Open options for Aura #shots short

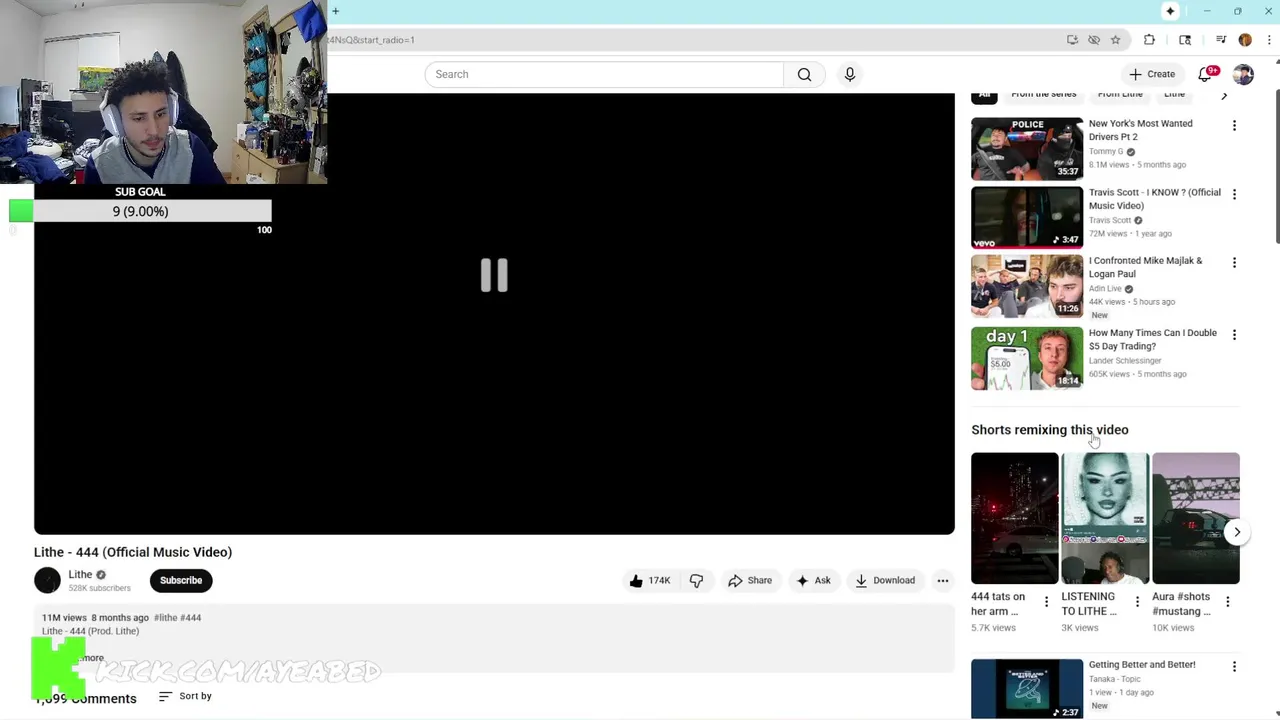pyautogui.click(x=1228, y=602)
